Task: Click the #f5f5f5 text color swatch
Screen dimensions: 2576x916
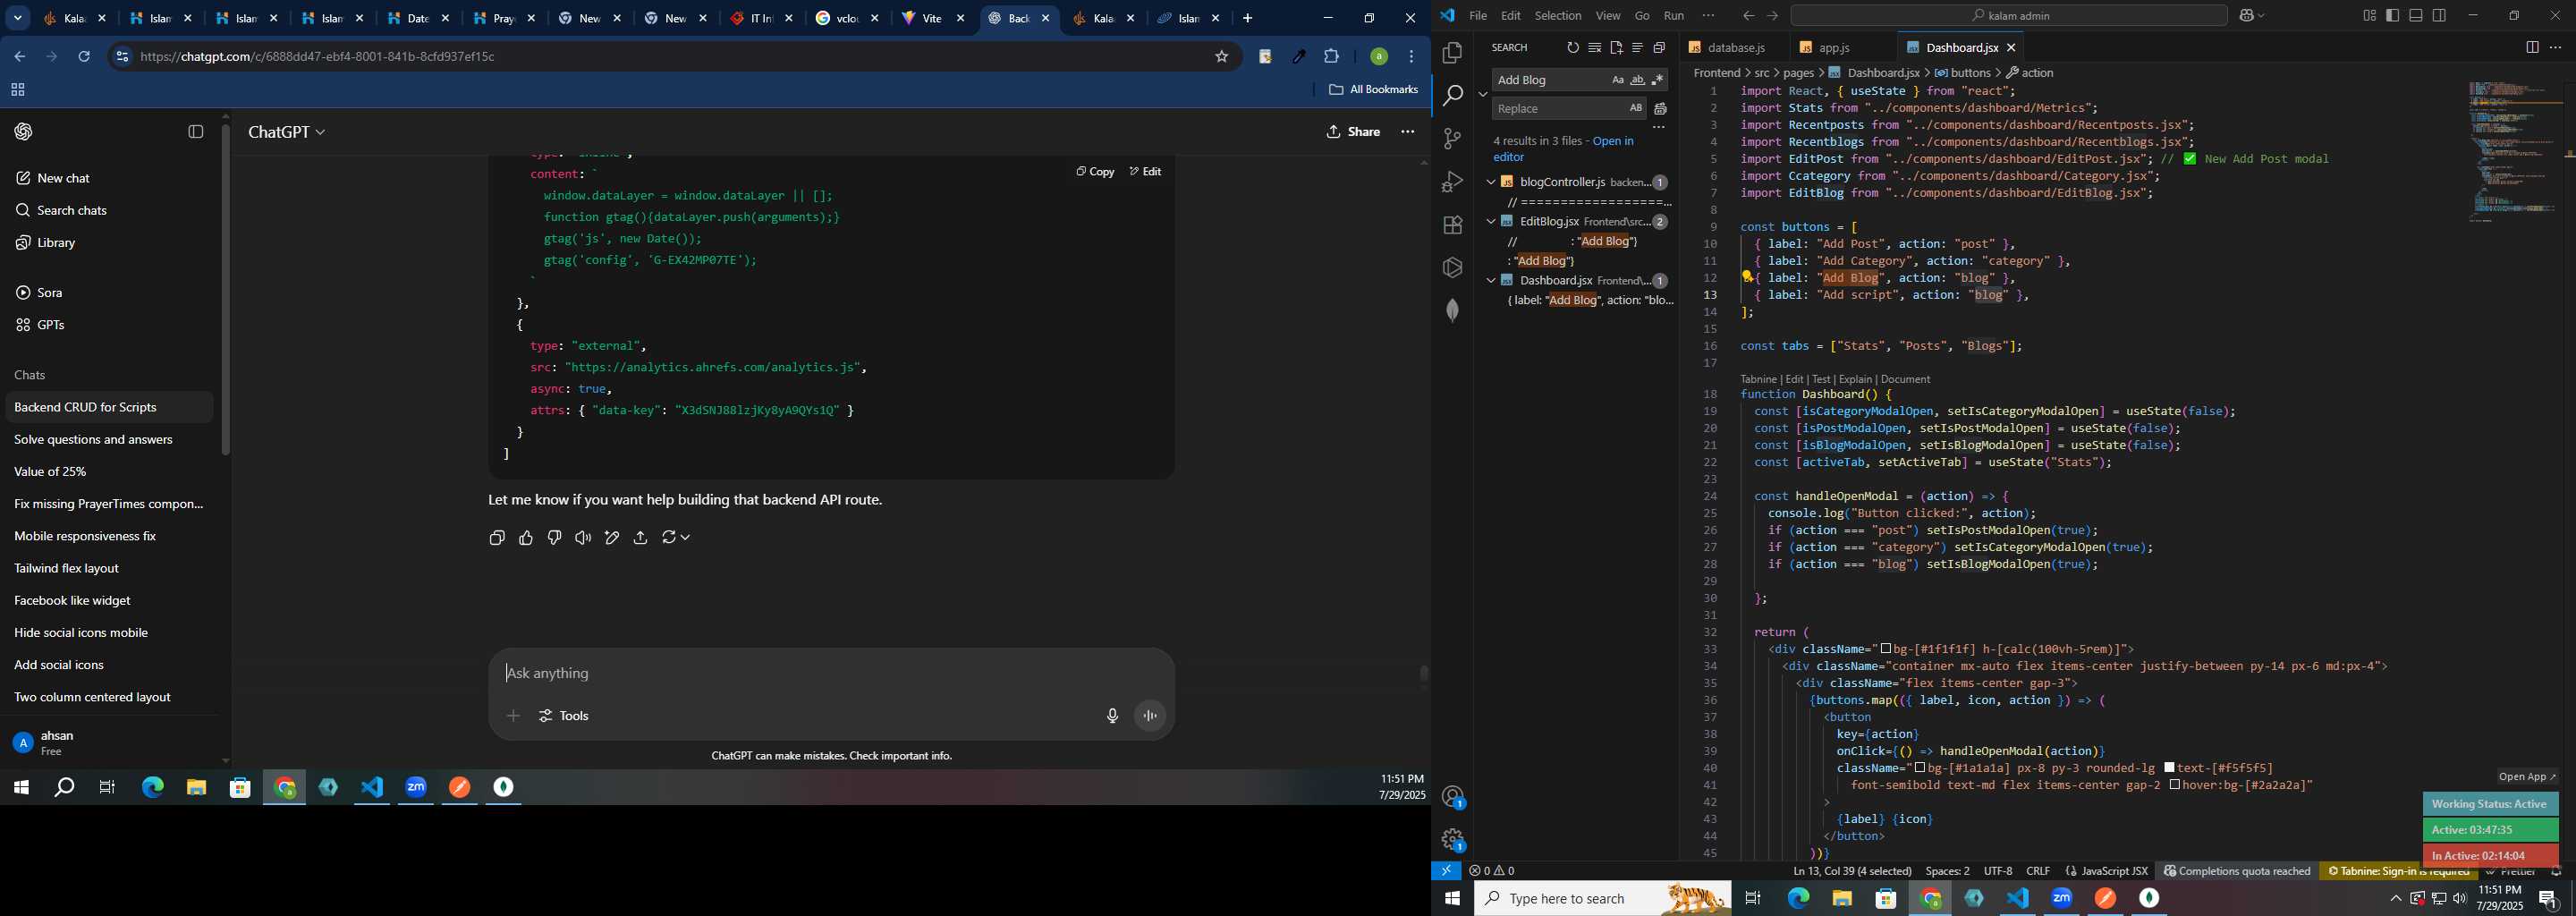Action: (2169, 768)
